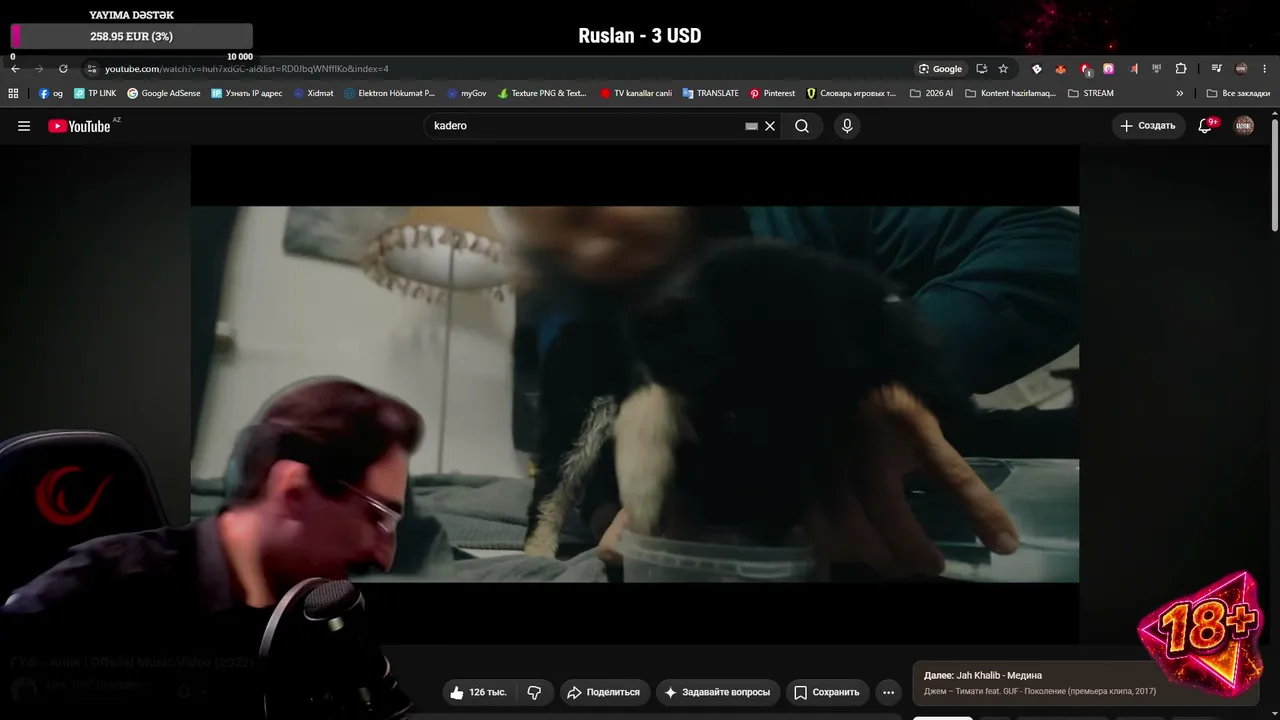Search the page with Google Lens
Image resolution: width=1280 pixels, height=720 pixels.
point(941,69)
